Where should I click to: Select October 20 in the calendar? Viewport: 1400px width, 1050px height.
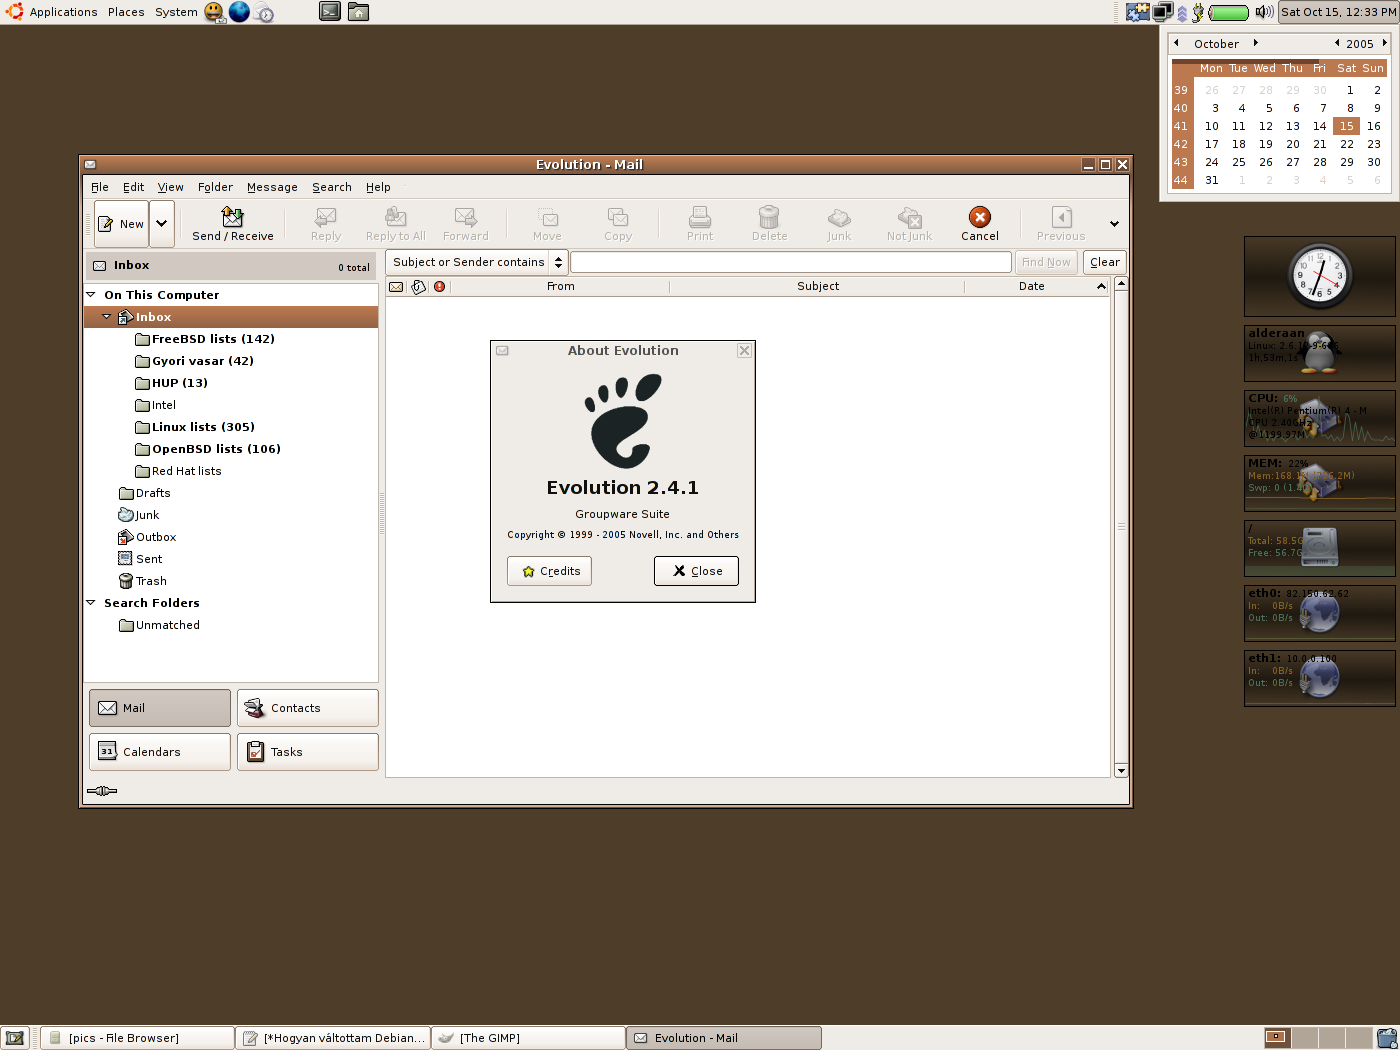[x=1292, y=144]
